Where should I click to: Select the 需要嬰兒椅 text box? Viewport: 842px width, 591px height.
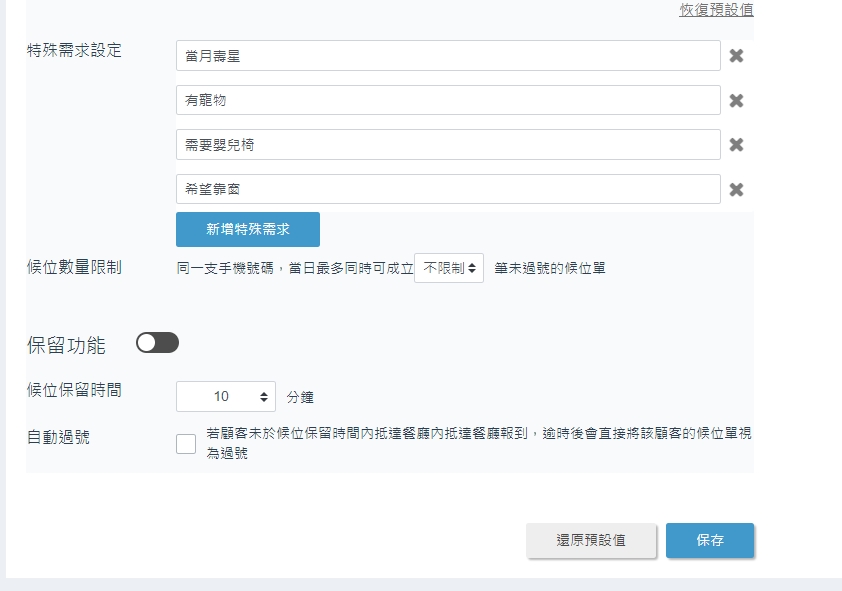click(x=448, y=145)
